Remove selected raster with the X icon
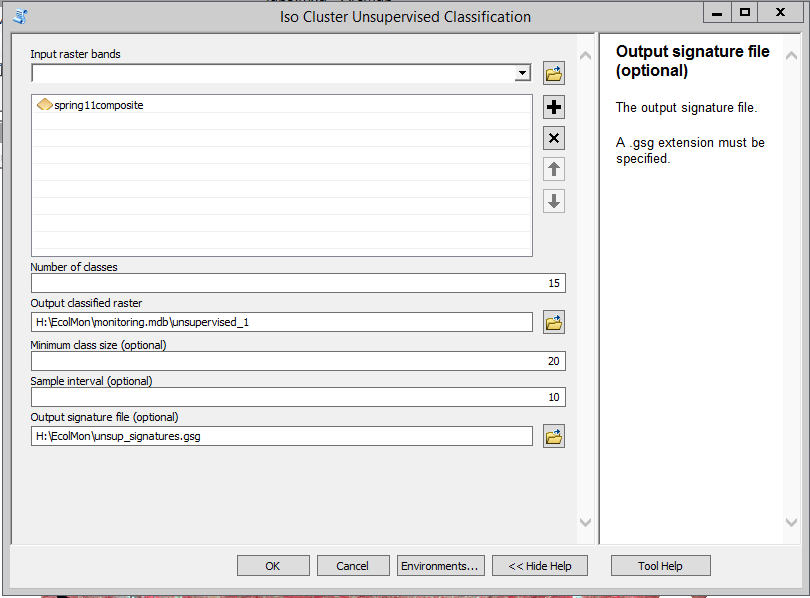Image resolution: width=810 pixels, height=598 pixels. click(x=554, y=138)
